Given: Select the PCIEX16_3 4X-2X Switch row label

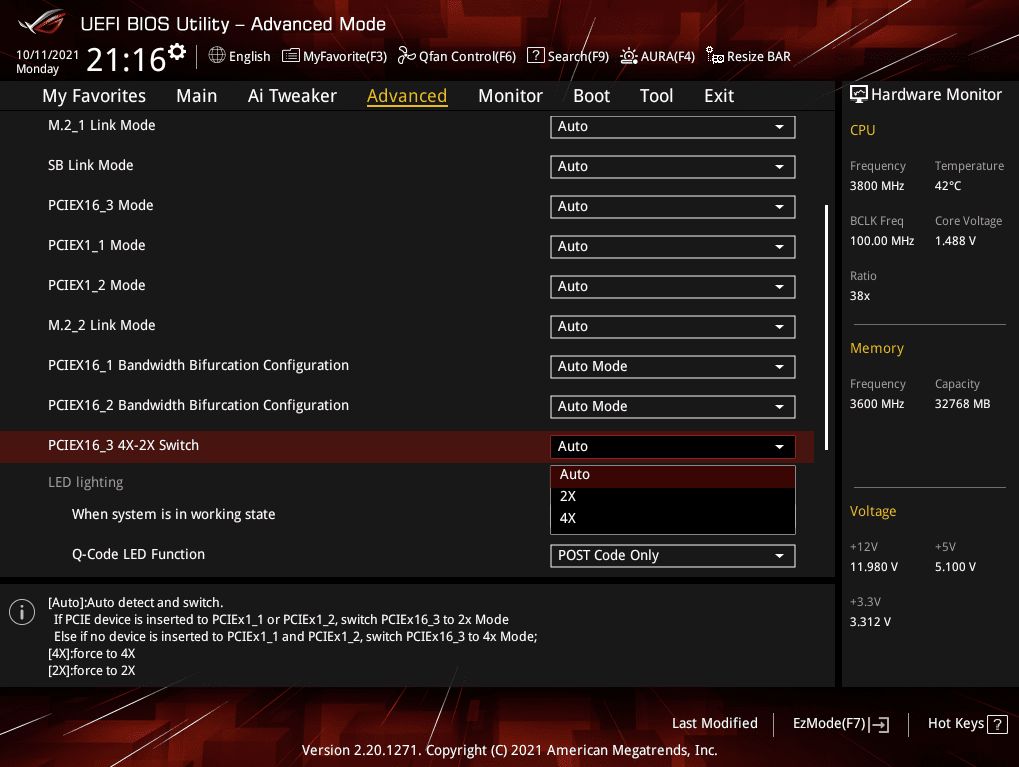Looking at the screenshot, I should click(x=123, y=445).
